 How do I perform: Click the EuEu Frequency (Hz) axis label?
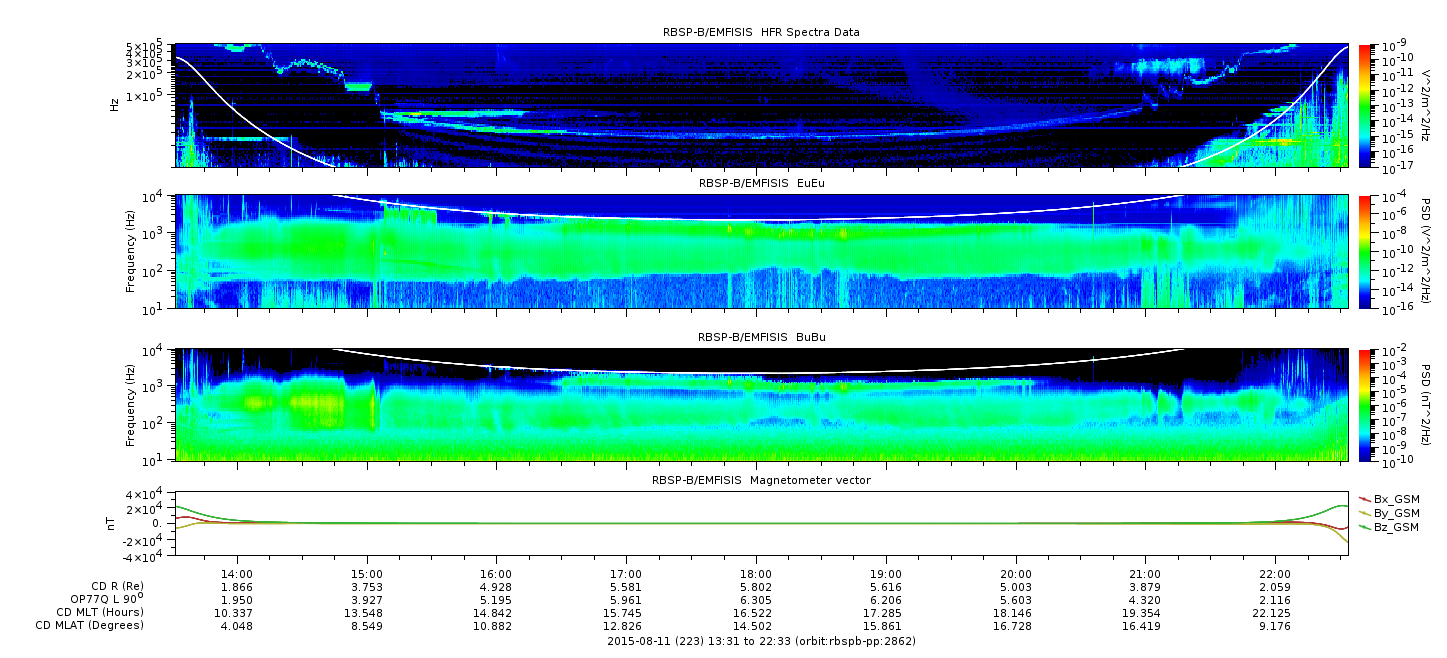[131, 252]
